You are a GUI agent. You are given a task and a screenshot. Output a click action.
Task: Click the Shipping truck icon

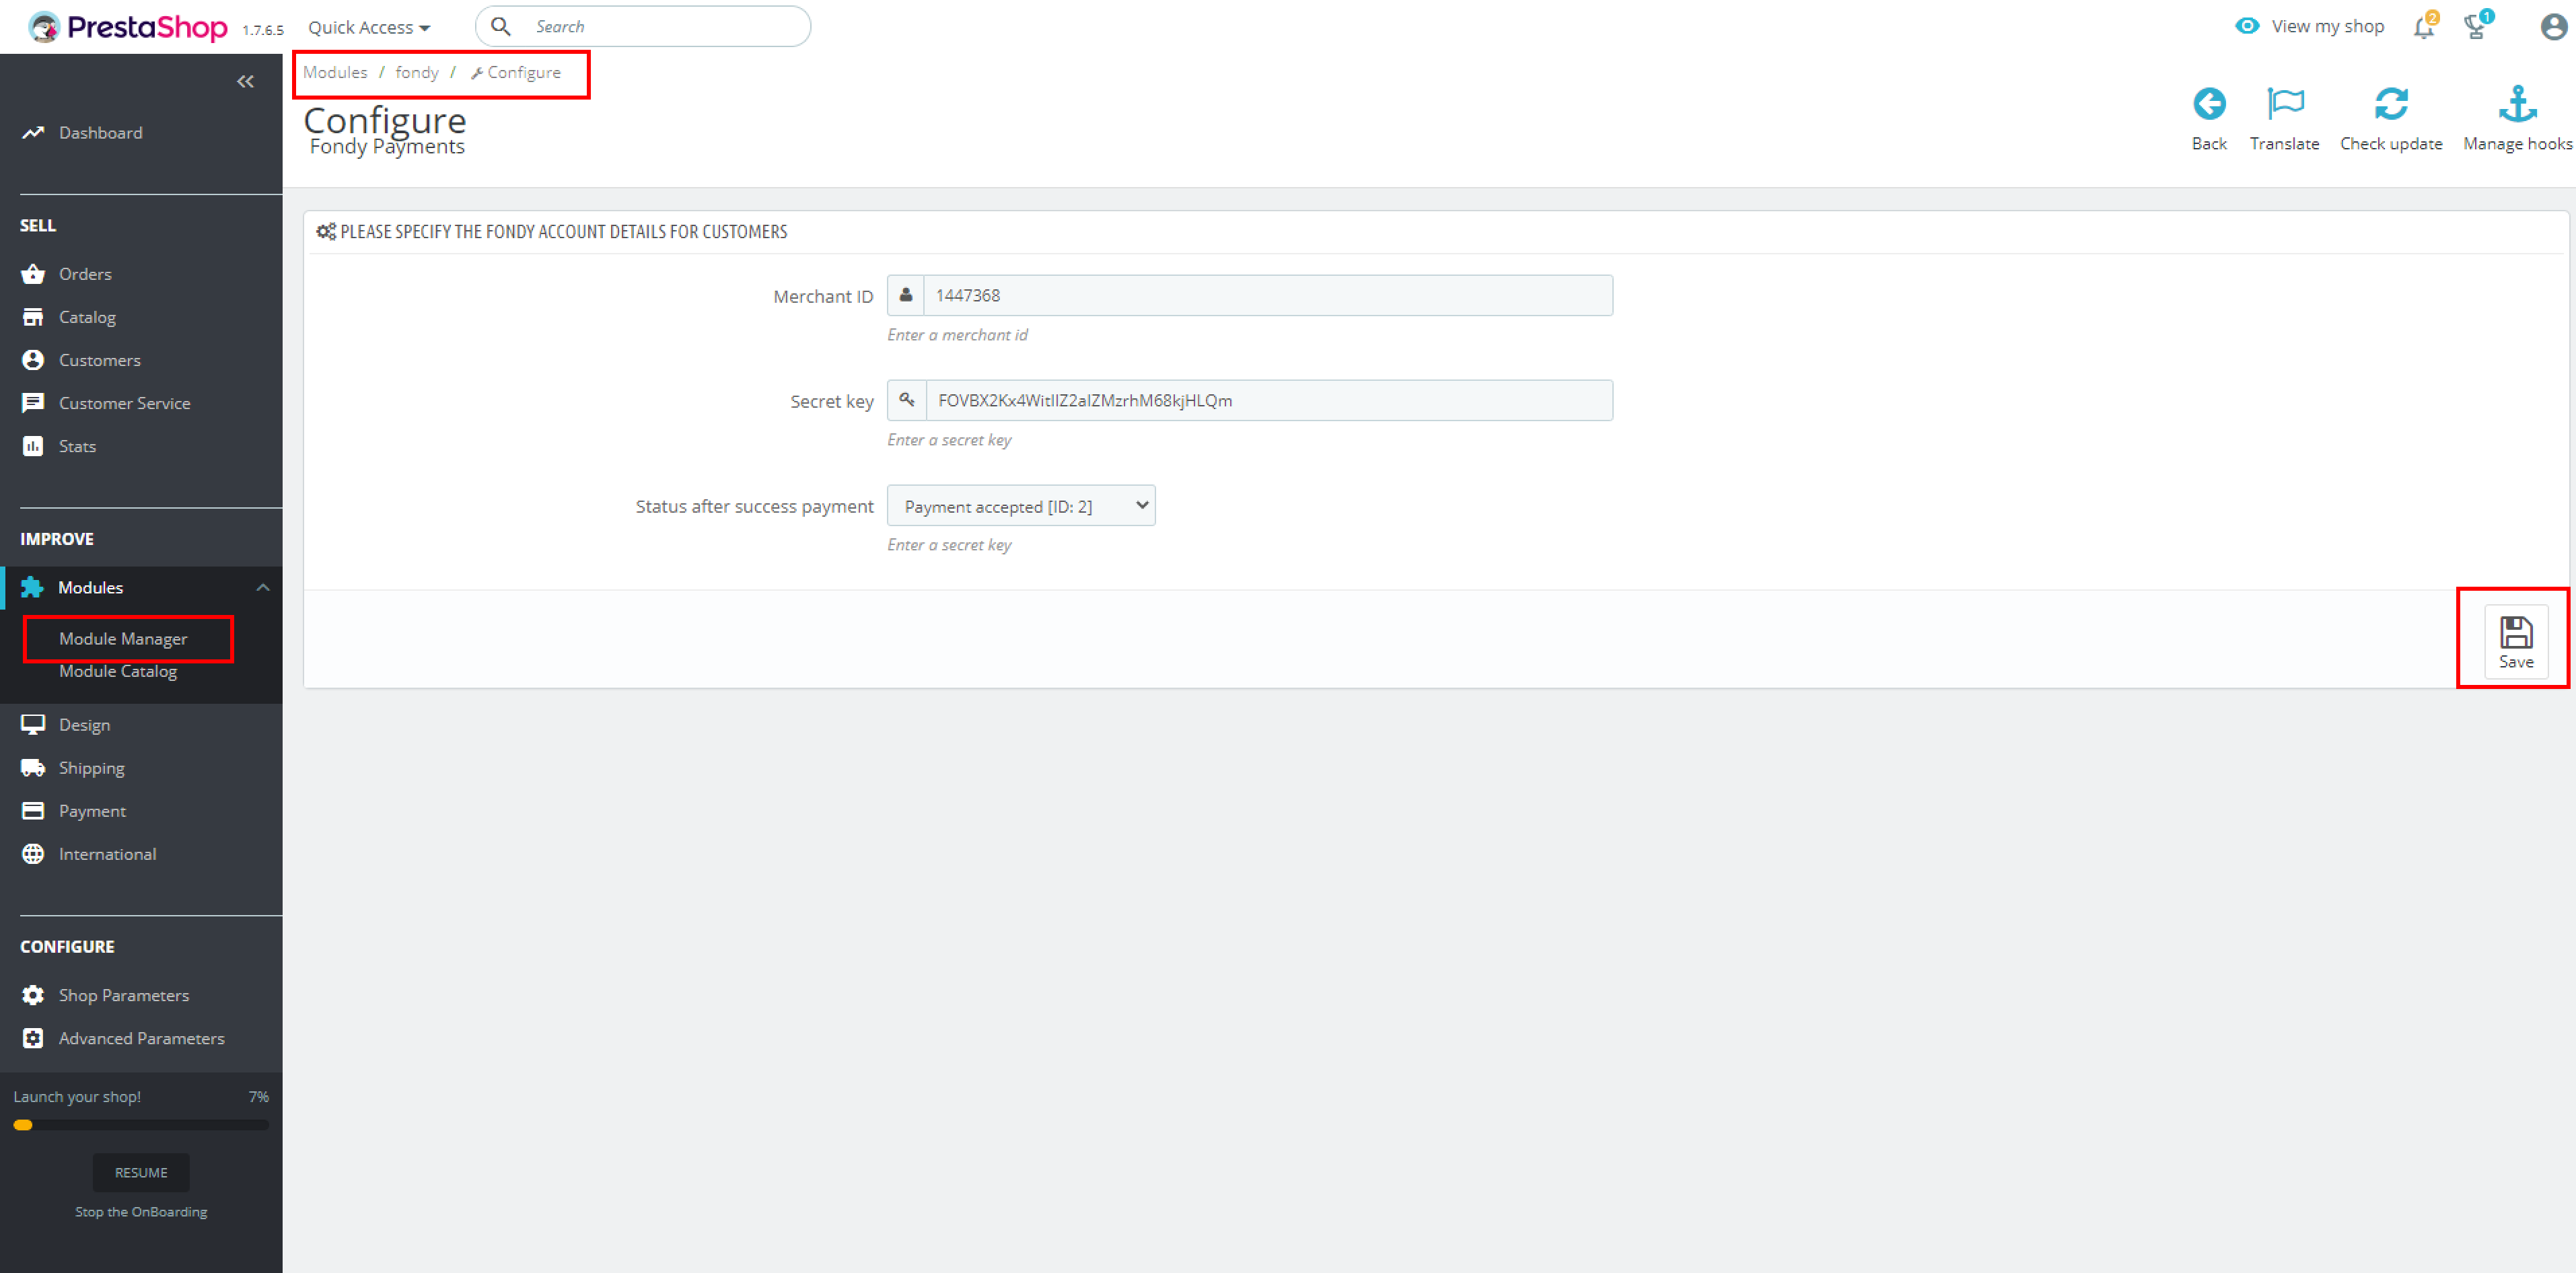click(x=33, y=768)
